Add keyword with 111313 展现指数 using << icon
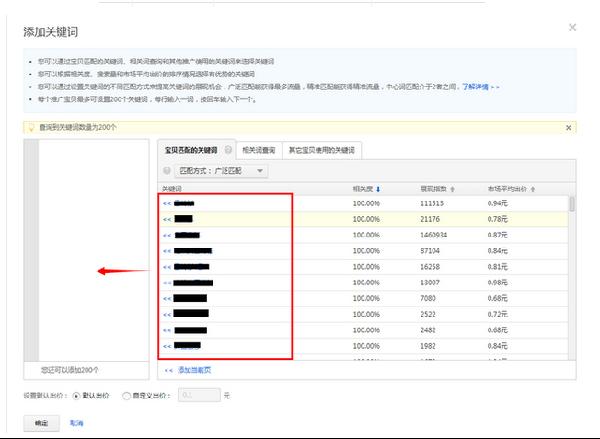600x439 pixels. (x=166, y=202)
